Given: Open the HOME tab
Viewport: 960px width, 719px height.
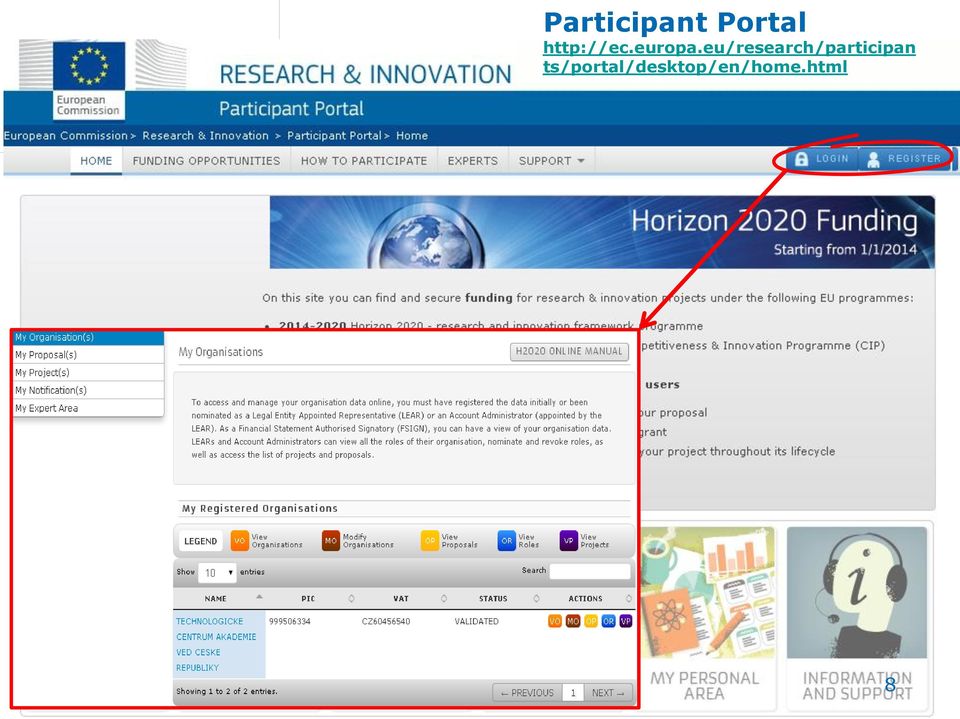Looking at the screenshot, I should point(96,161).
